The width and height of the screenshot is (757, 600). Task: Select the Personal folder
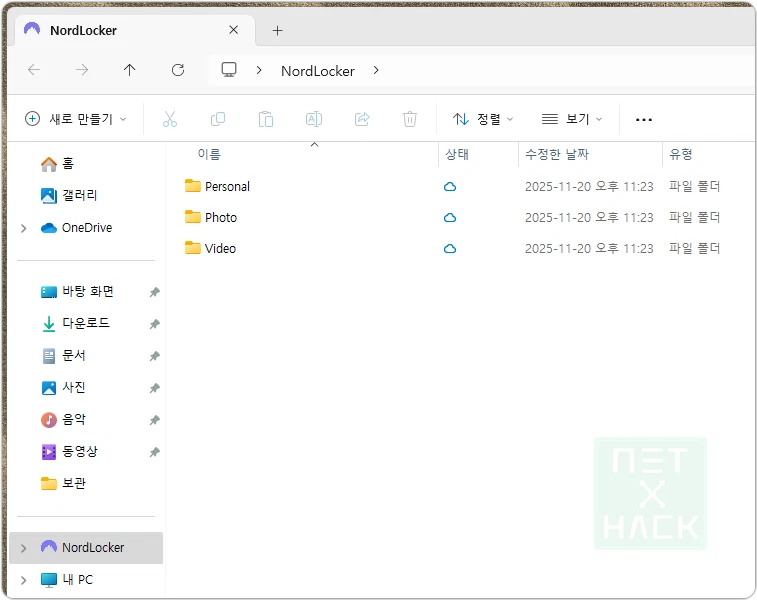[227, 187]
